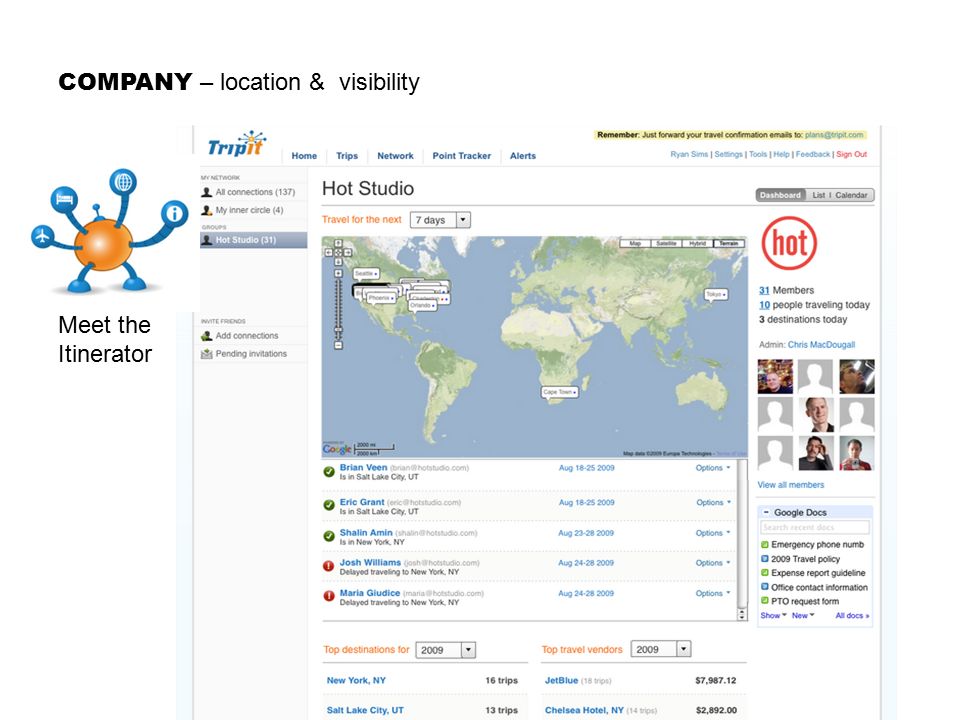Click the map pan-up arrow
The image size is (960, 720).
click(x=338, y=244)
